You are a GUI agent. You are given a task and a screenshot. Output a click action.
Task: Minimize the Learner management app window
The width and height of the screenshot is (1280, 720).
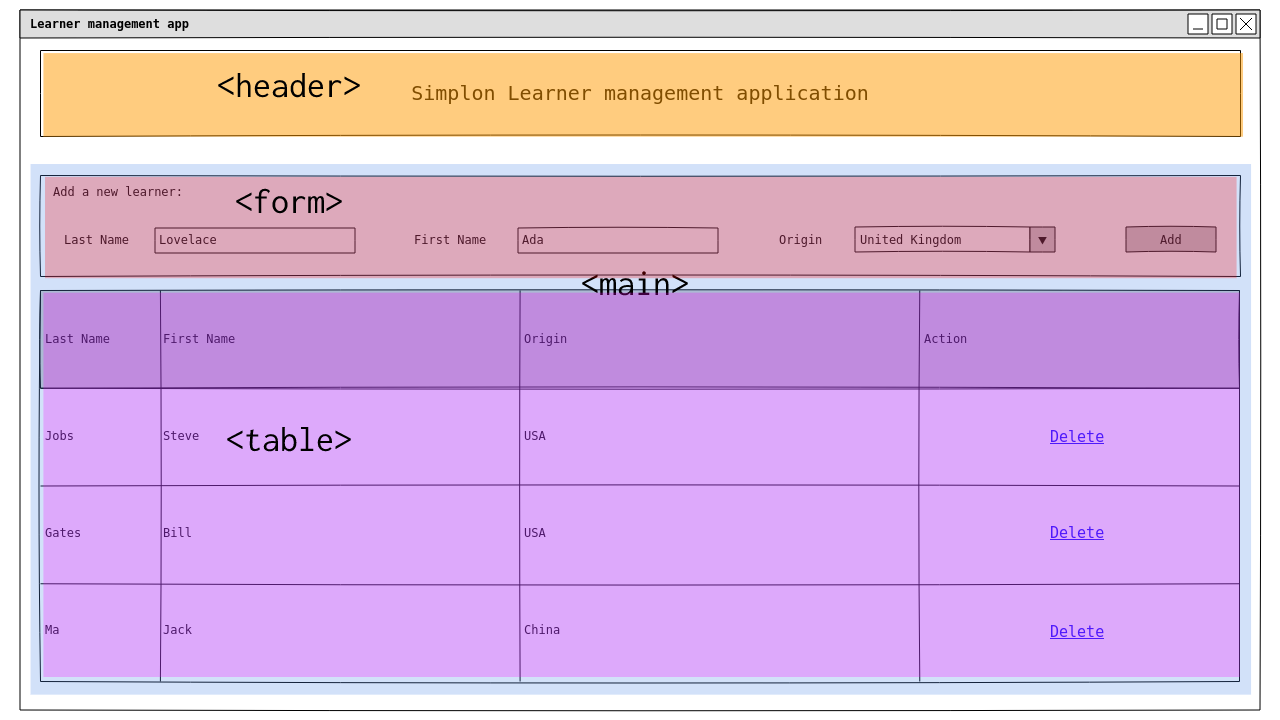click(x=1197, y=24)
